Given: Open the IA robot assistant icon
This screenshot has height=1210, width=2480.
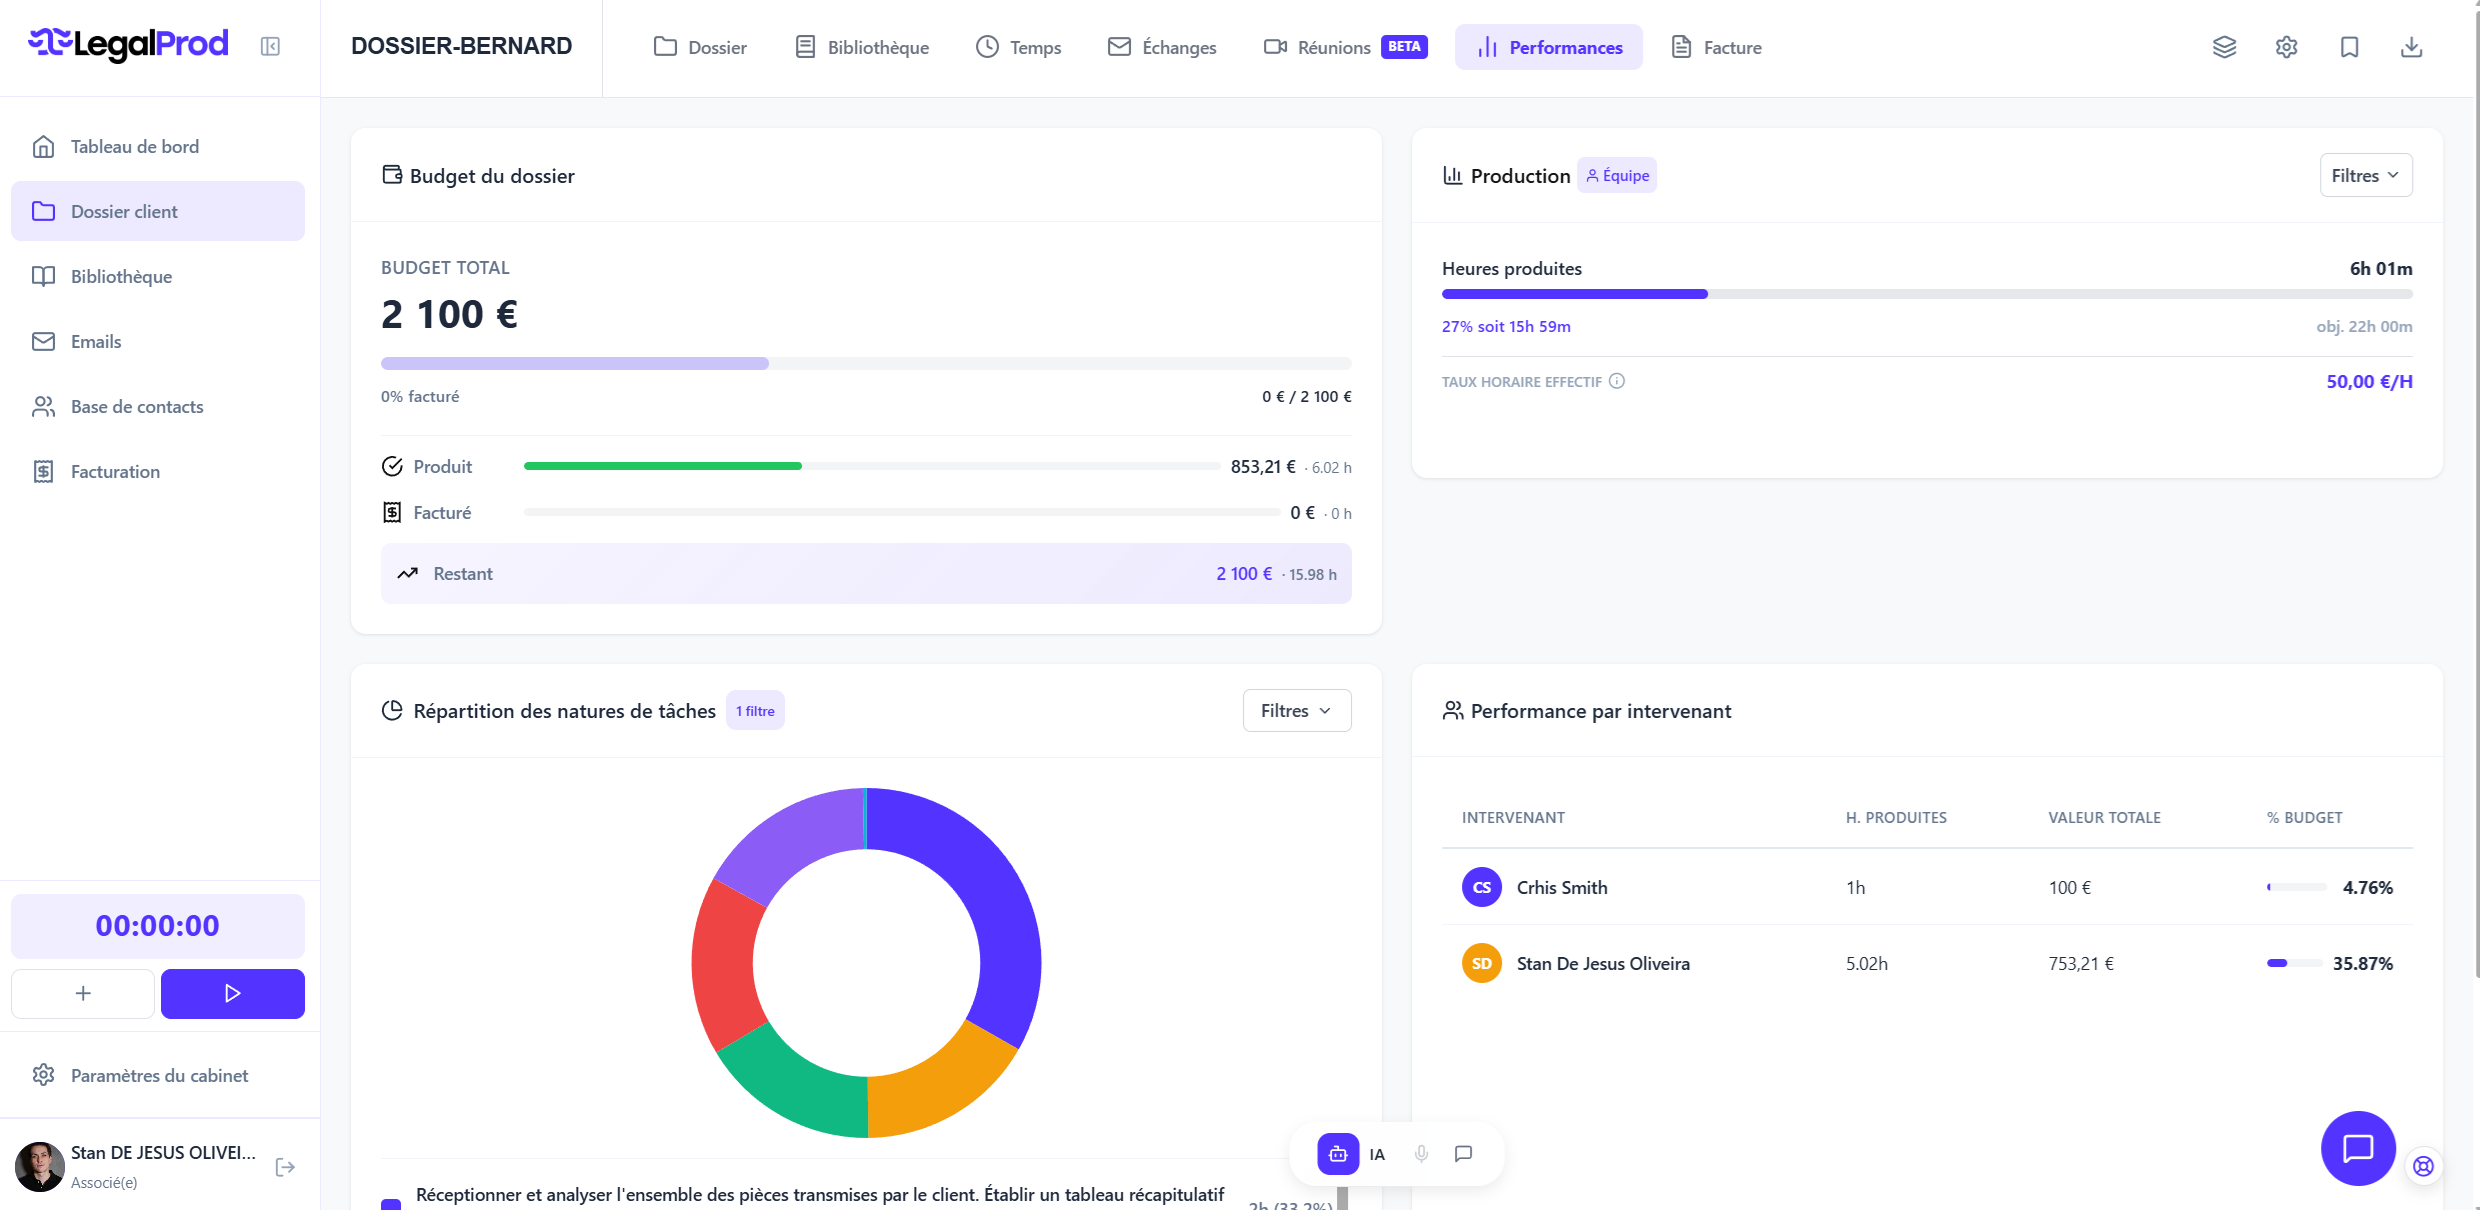Looking at the screenshot, I should pyautogui.click(x=1338, y=1154).
